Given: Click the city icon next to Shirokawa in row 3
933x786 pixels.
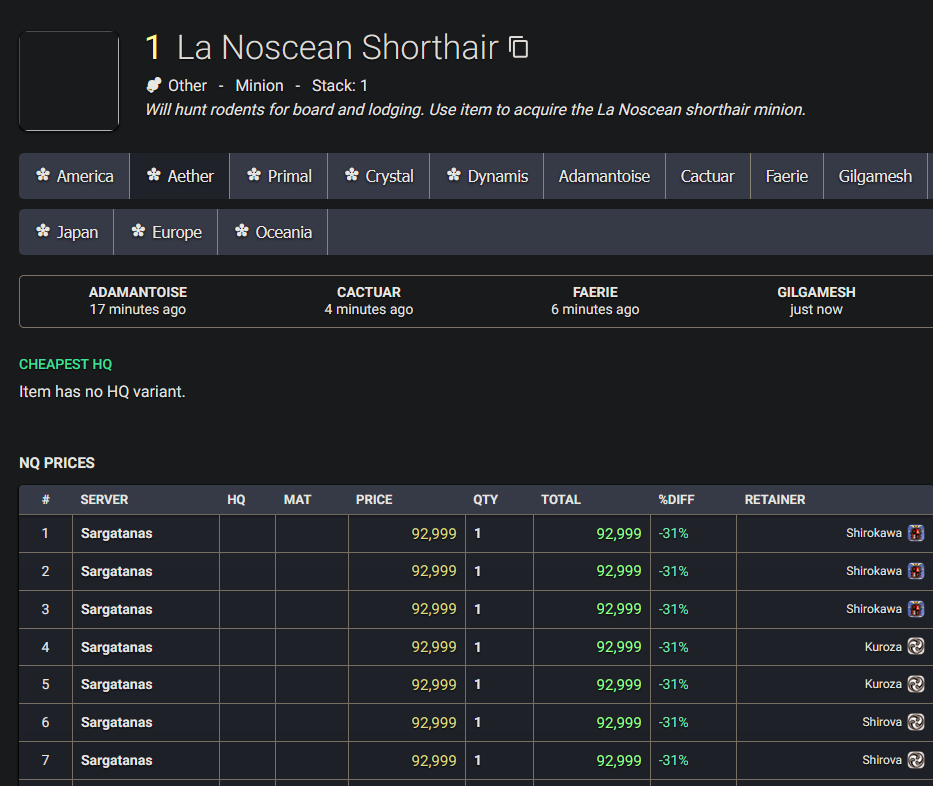Looking at the screenshot, I should [916, 609].
